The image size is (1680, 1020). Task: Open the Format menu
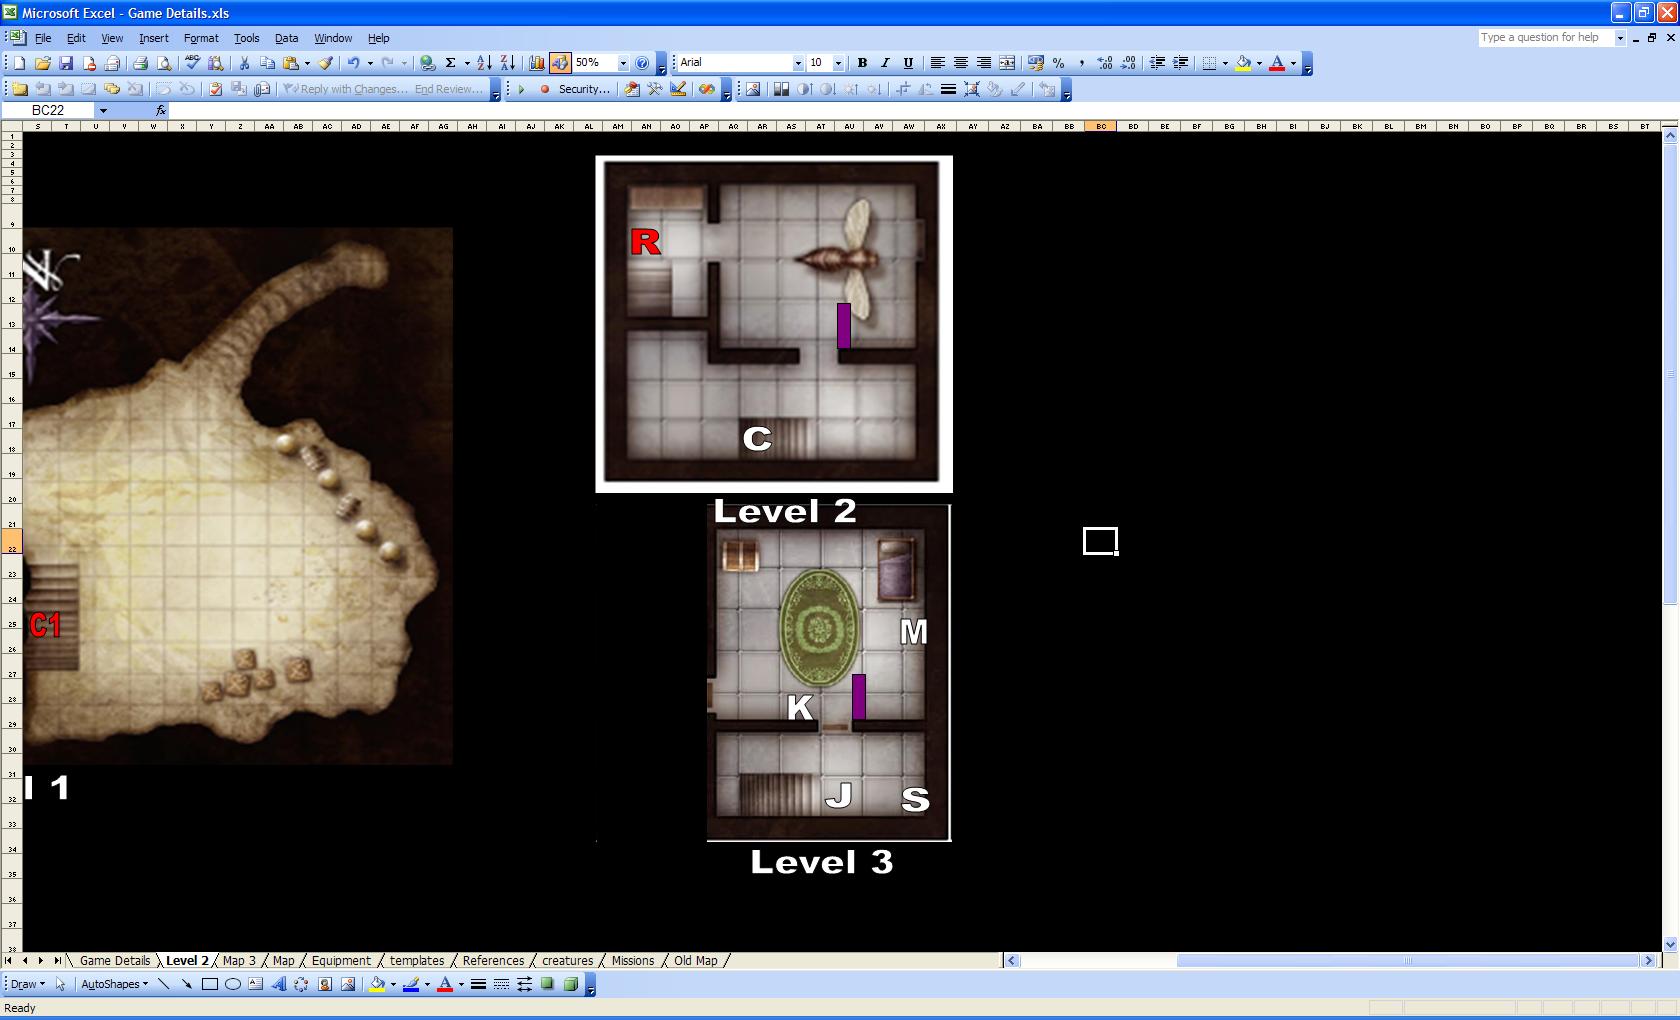click(201, 38)
